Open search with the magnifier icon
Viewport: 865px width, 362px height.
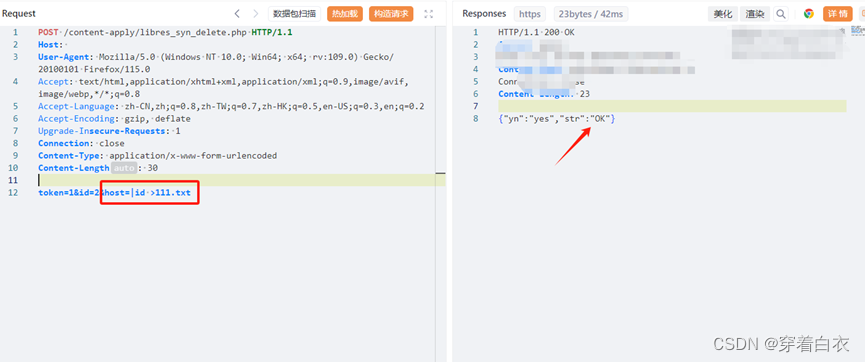click(781, 14)
